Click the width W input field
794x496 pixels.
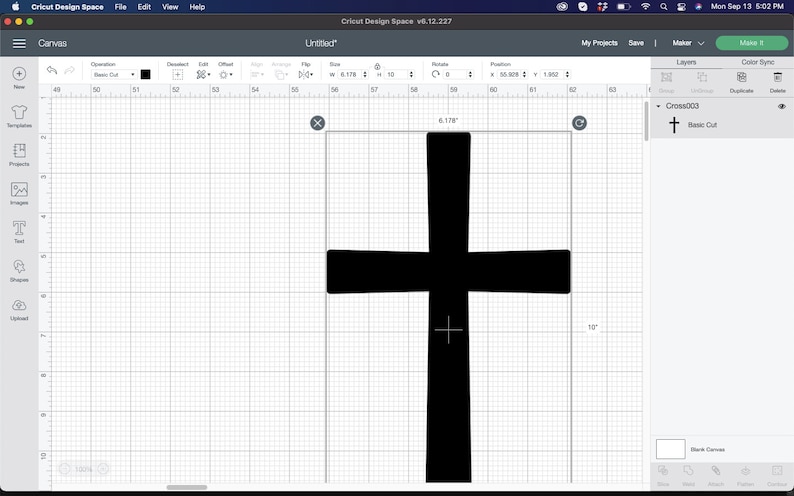click(349, 74)
